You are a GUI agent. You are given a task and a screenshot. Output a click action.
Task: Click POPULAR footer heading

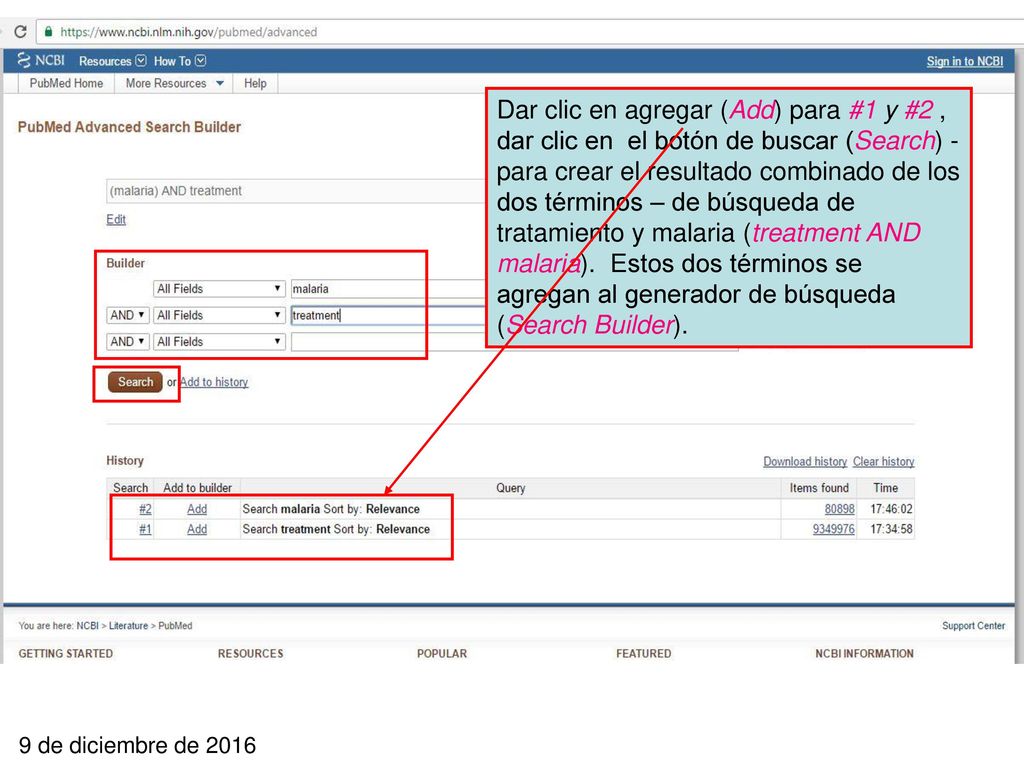(x=442, y=654)
